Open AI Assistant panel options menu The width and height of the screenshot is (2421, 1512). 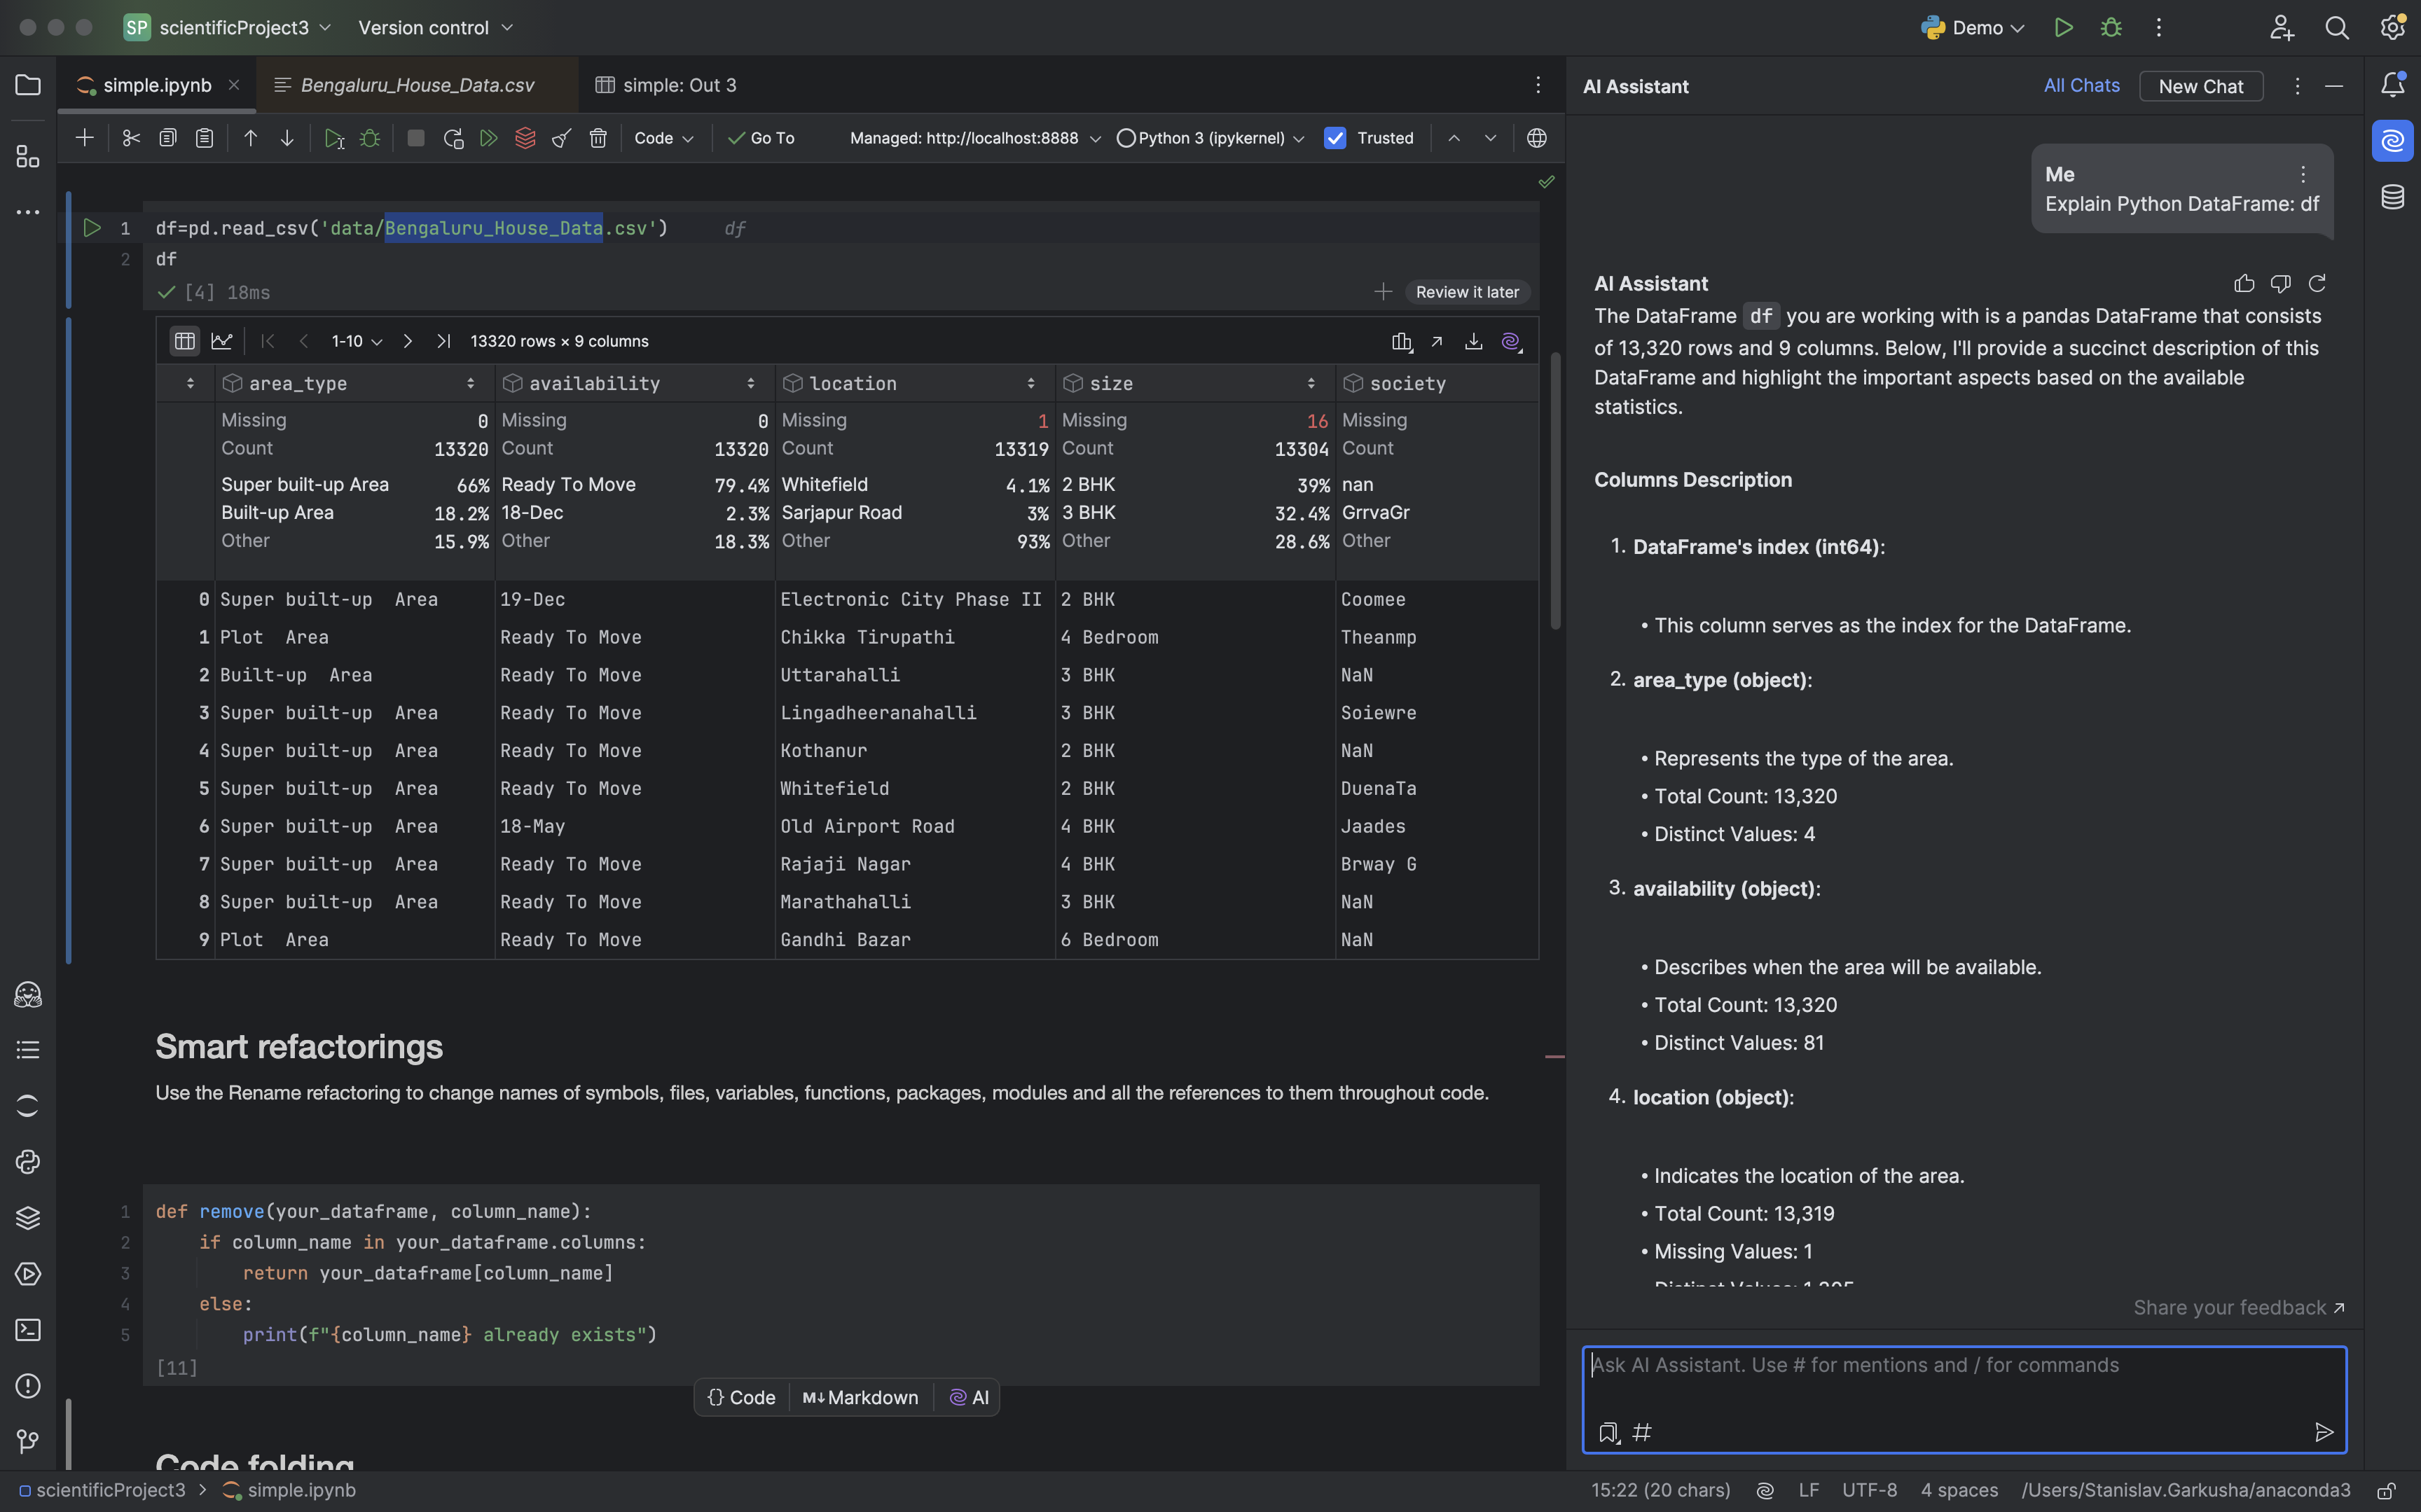pyautogui.click(x=2297, y=86)
